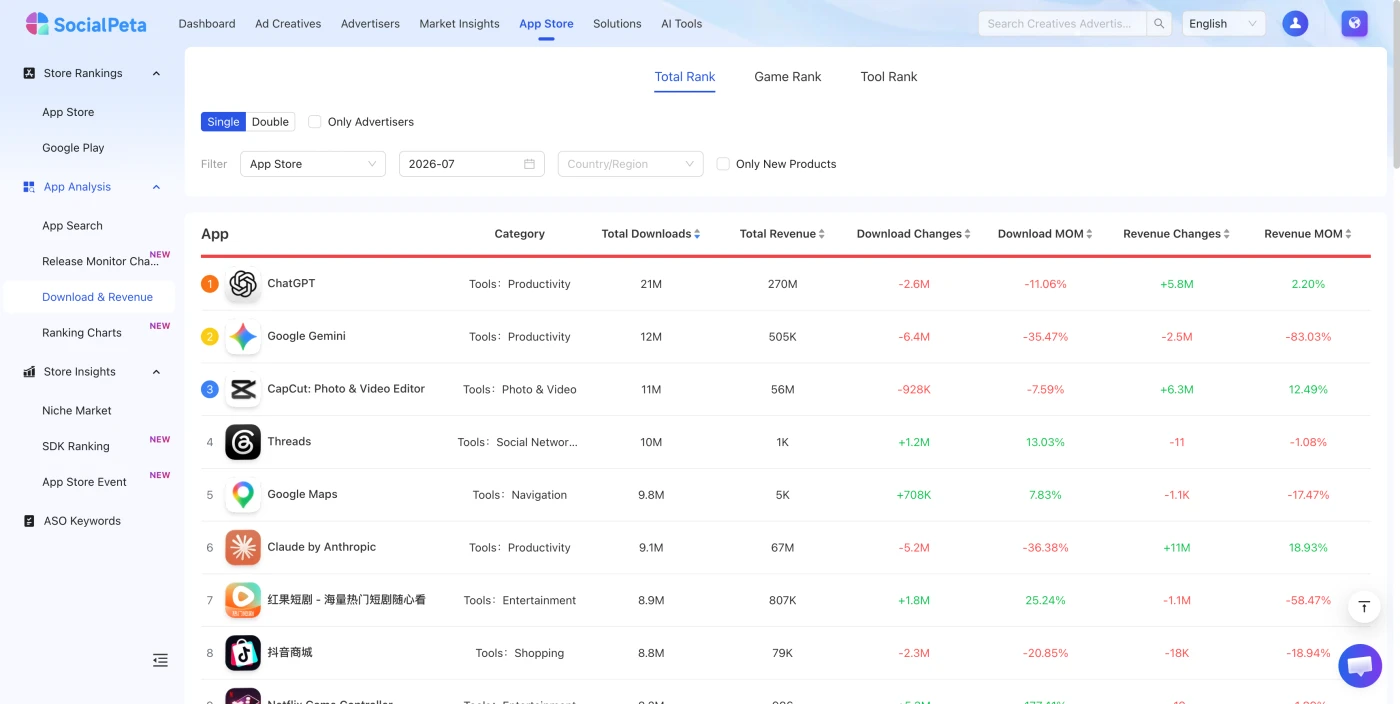Click the ChatGPT app name
The height and width of the screenshot is (704, 1400).
tap(291, 284)
